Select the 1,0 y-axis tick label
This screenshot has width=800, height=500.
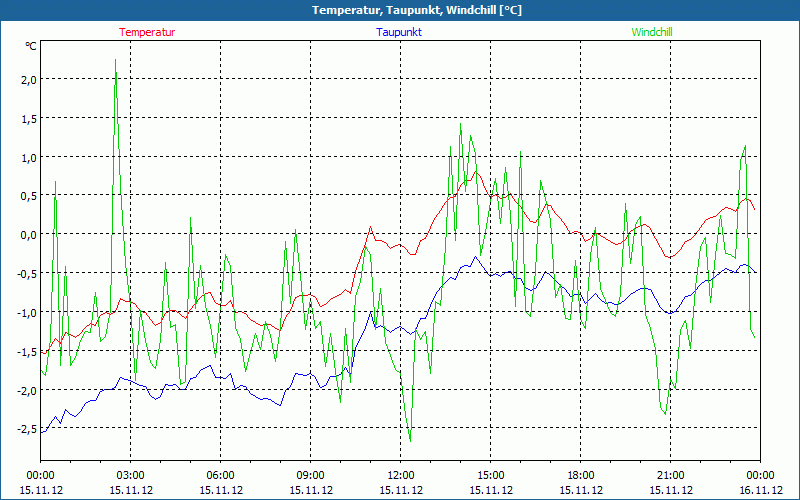[x=28, y=157]
